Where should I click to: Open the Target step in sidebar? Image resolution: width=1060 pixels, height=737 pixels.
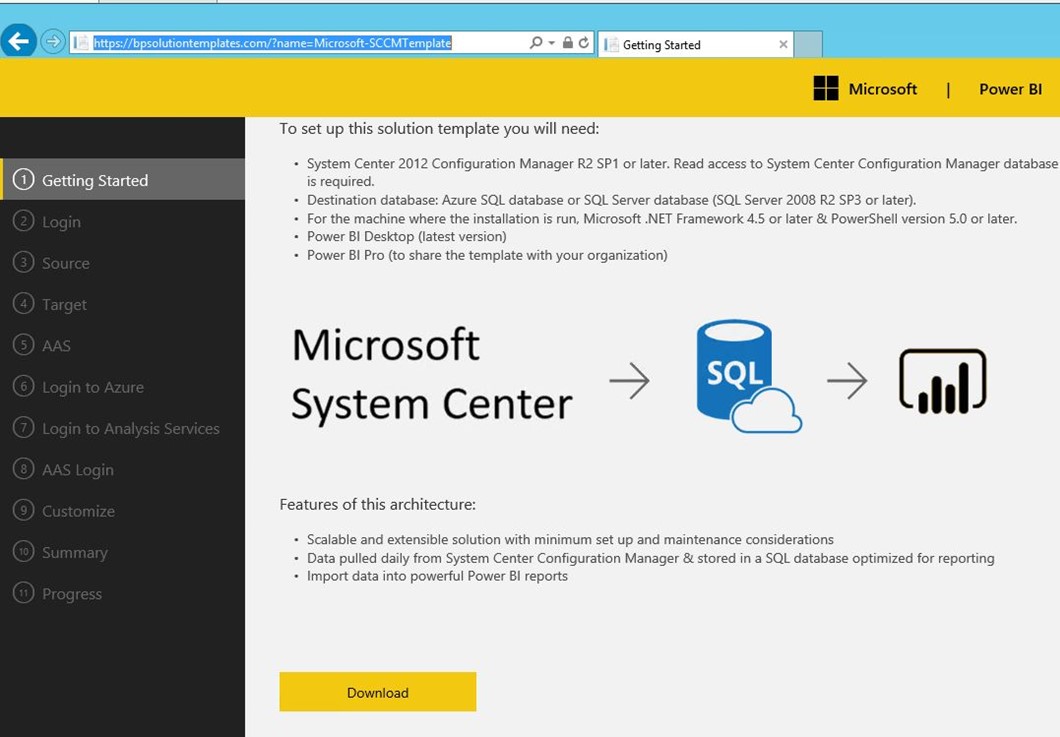point(122,304)
